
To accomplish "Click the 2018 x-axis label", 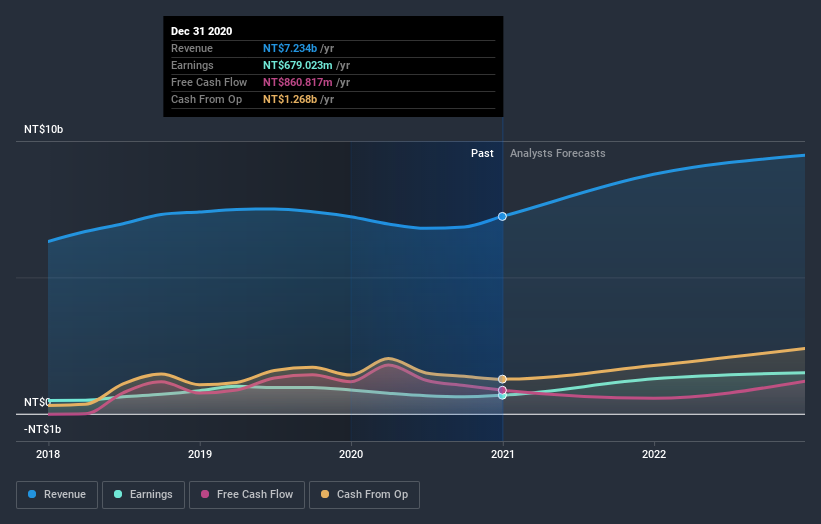I will [48, 454].
